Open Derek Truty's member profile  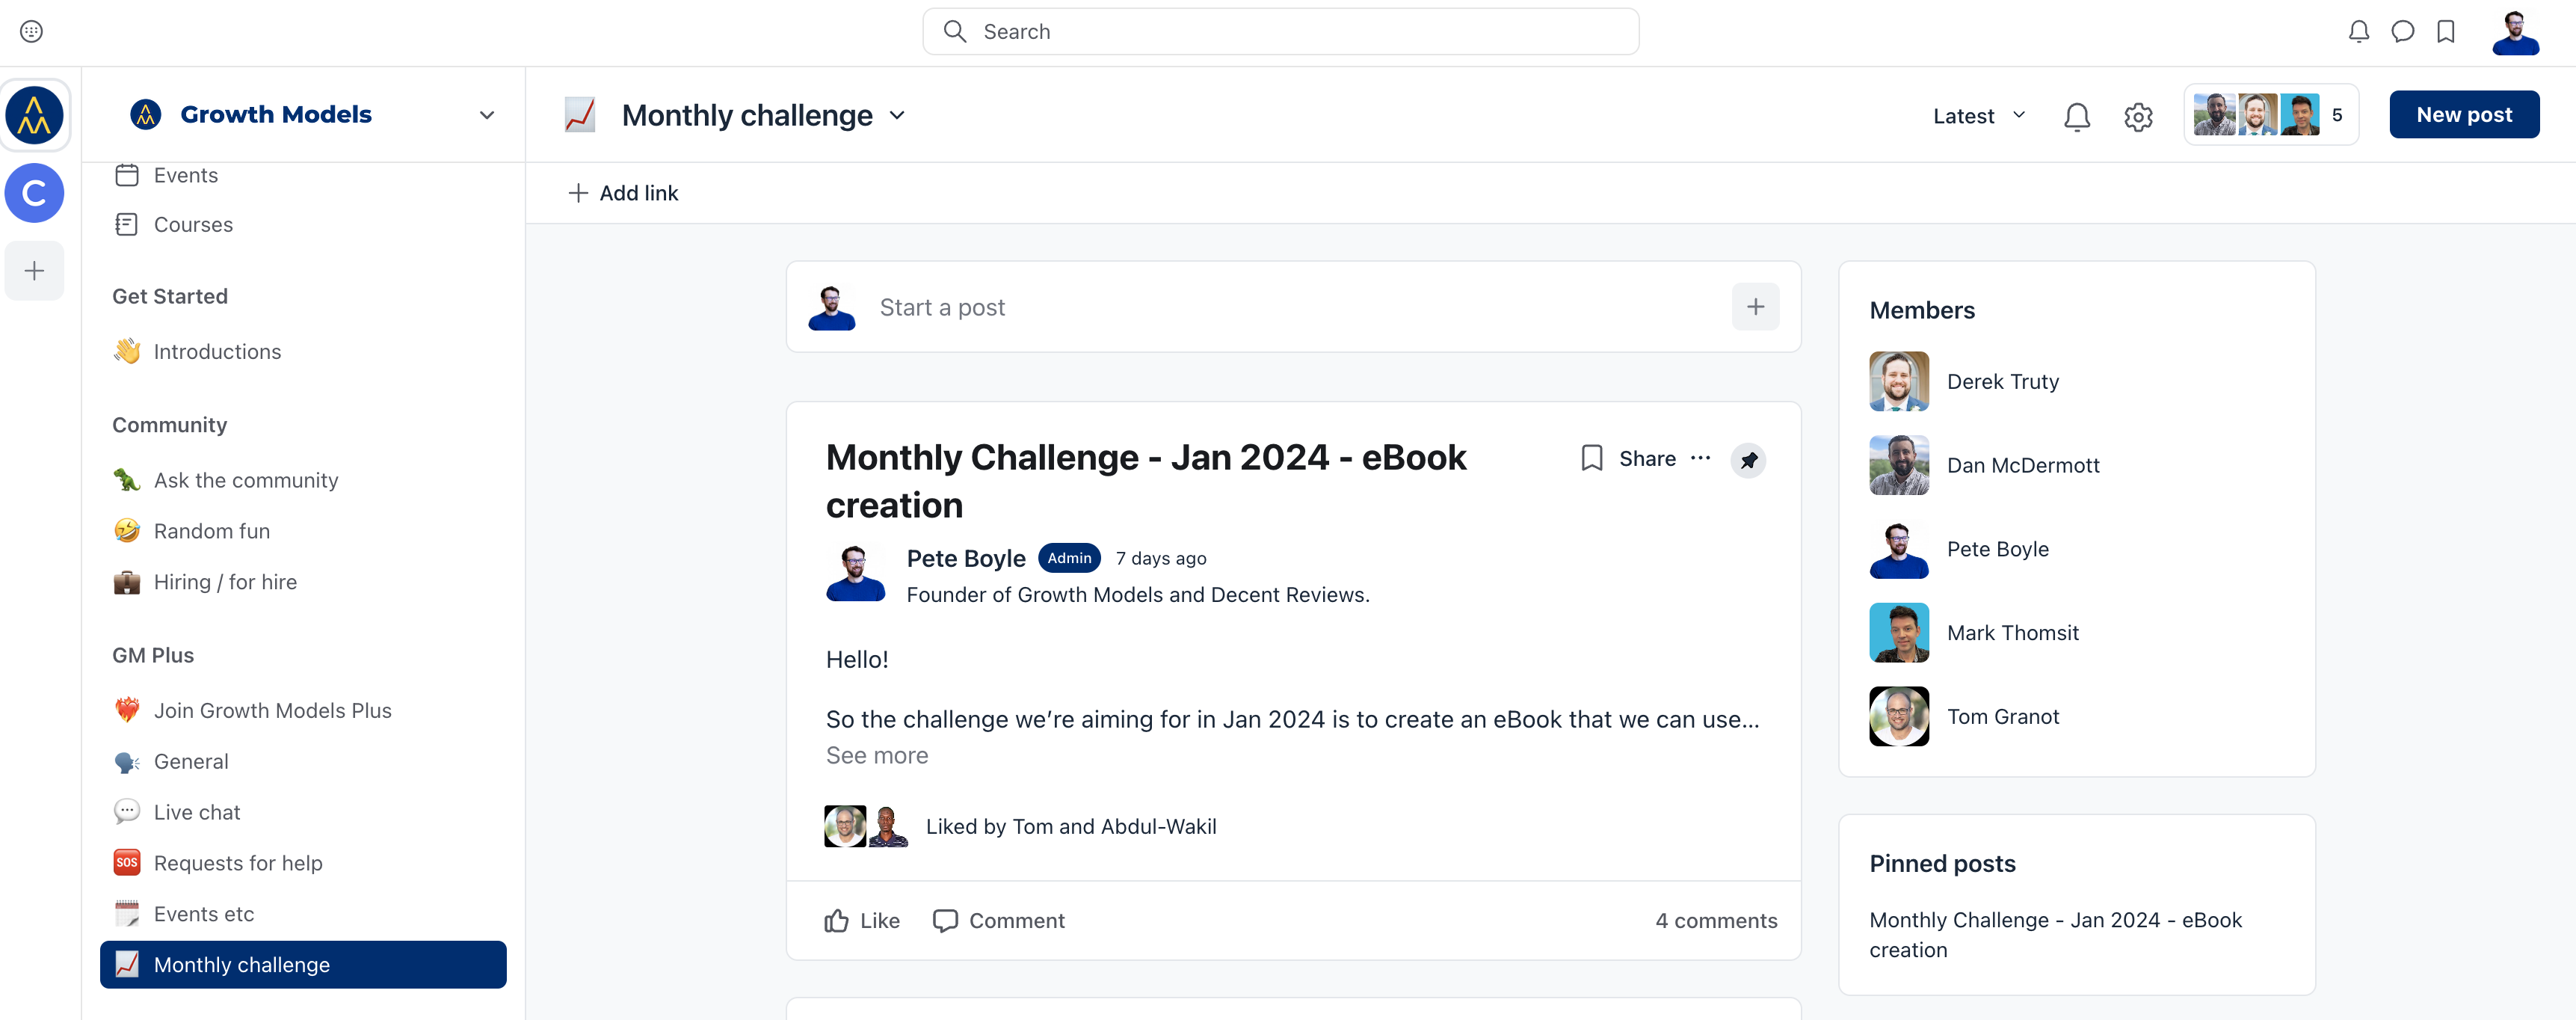click(2002, 382)
